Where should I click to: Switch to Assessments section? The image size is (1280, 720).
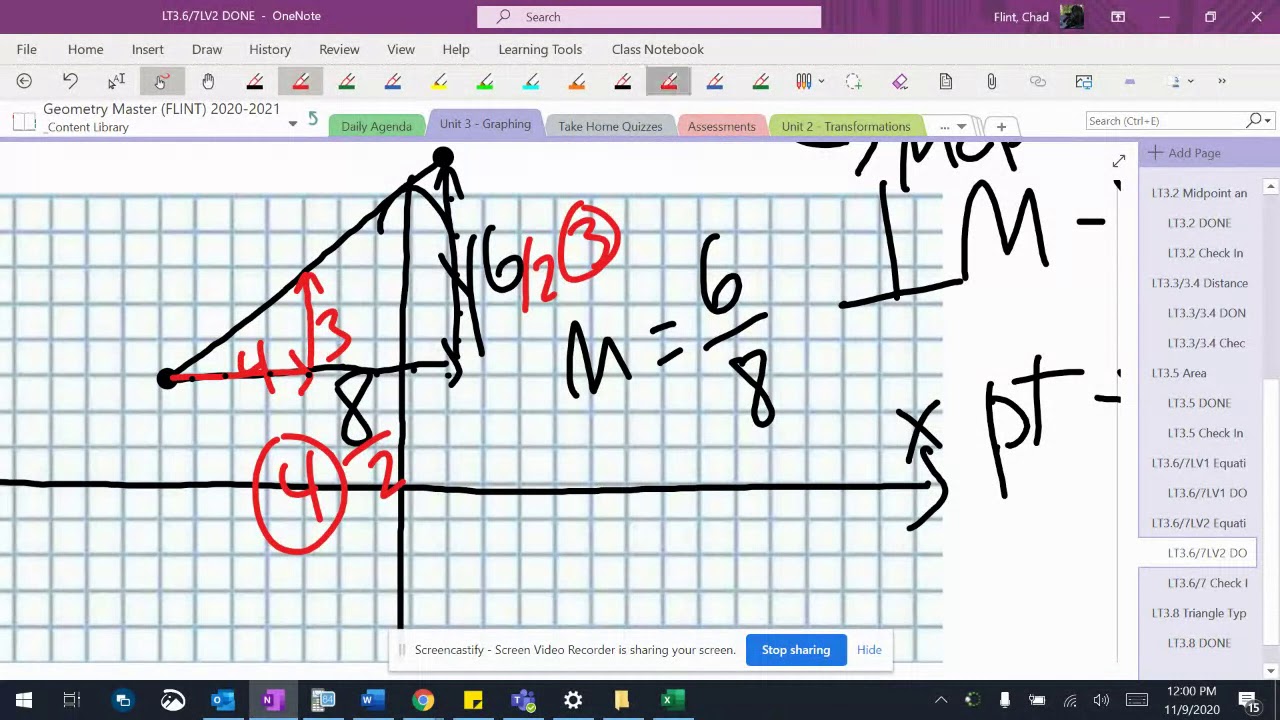(x=721, y=126)
